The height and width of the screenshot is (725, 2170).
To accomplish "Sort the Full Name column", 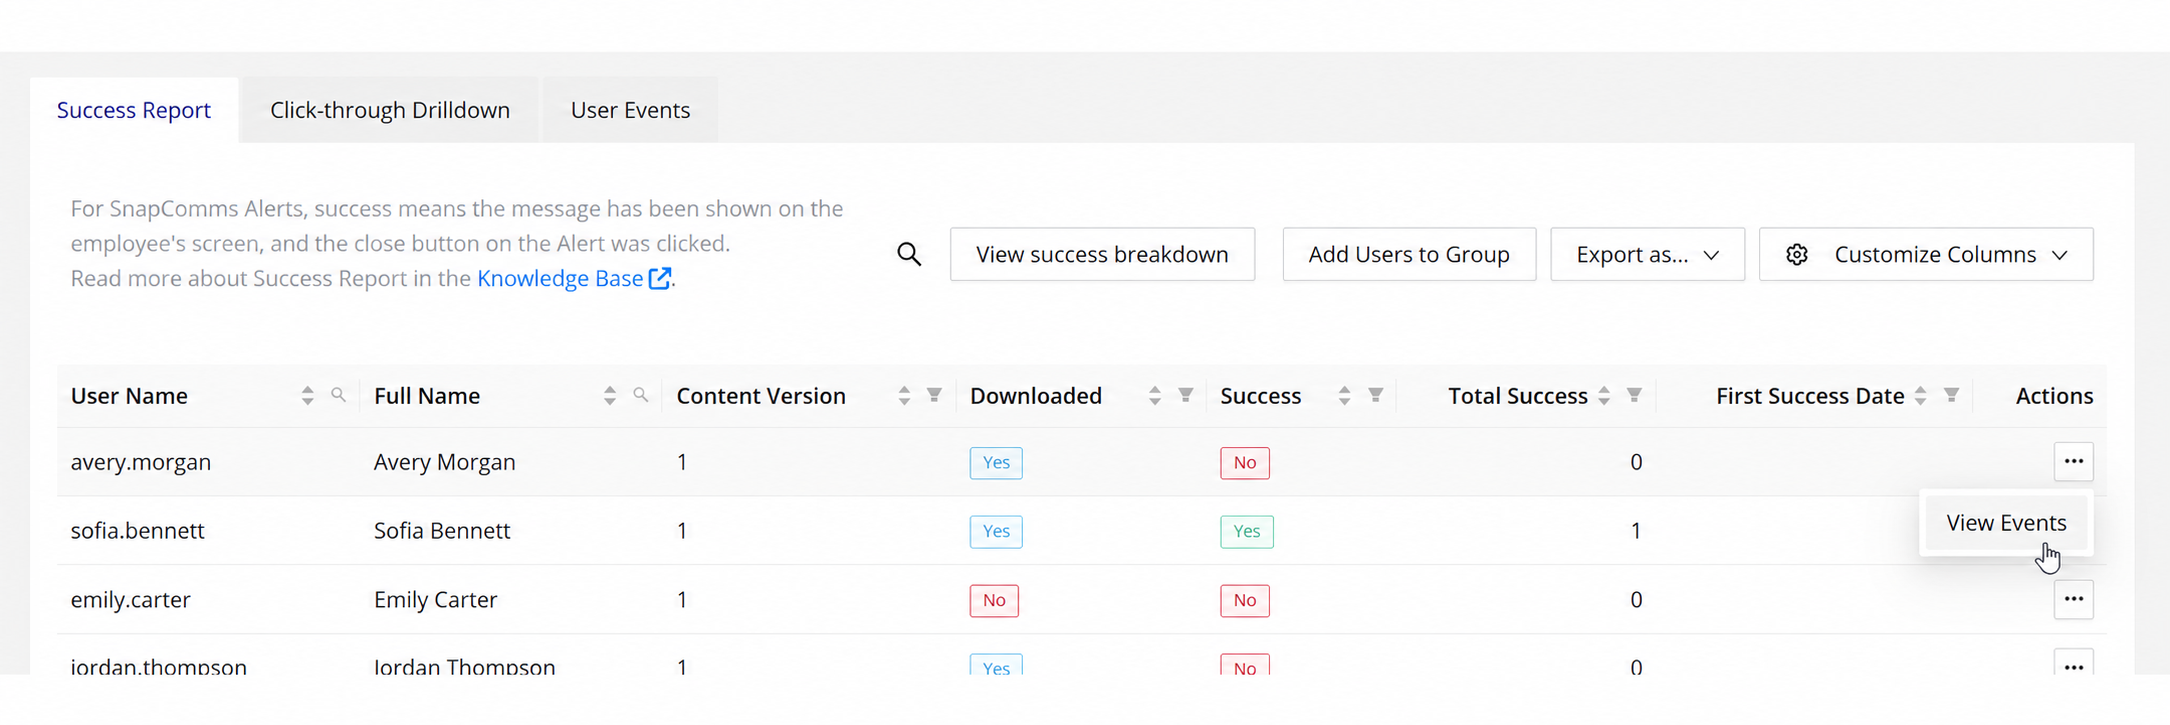I will 610,396.
